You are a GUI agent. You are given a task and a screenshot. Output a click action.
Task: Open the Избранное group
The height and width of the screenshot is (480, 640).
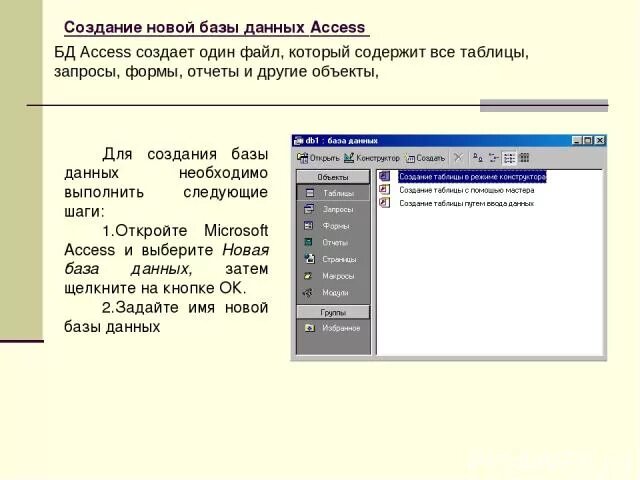(333, 328)
